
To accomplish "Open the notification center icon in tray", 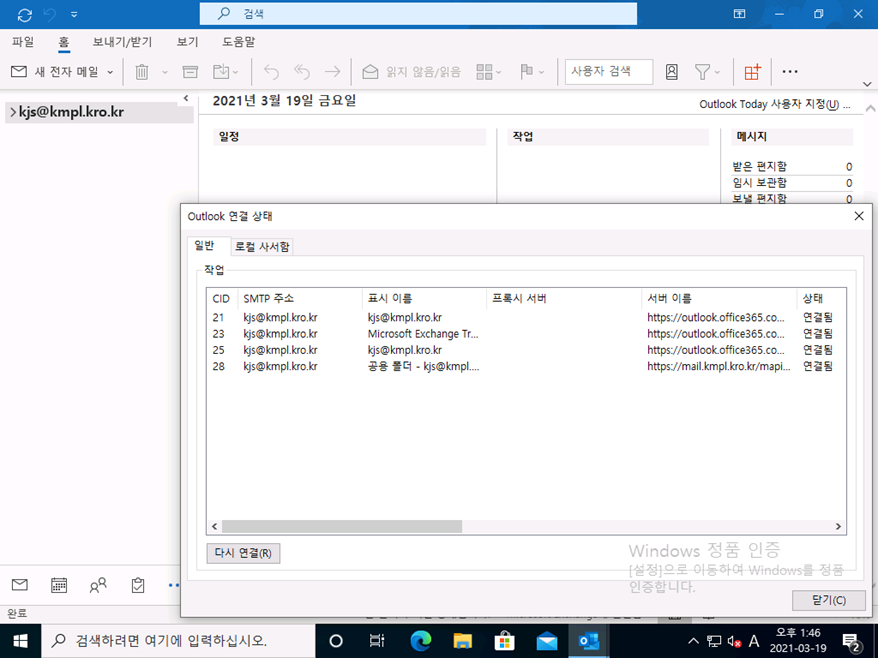I will [x=852, y=641].
